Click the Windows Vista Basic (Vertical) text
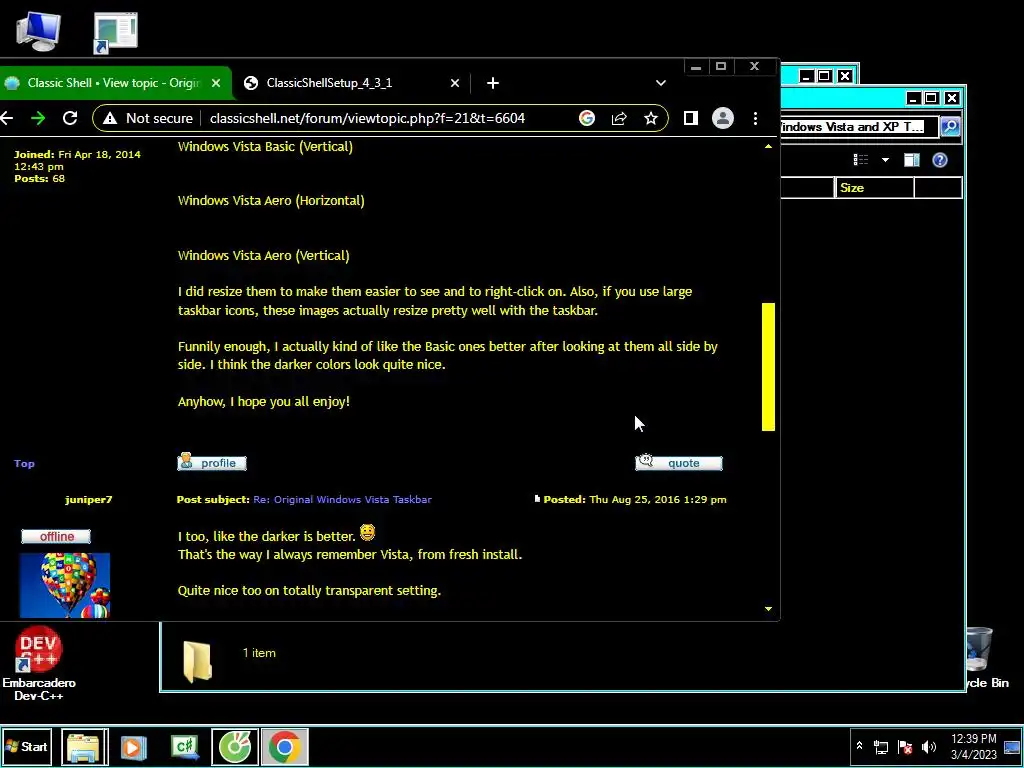Screen dimensions: 1024x768 [x=265, y=146]
